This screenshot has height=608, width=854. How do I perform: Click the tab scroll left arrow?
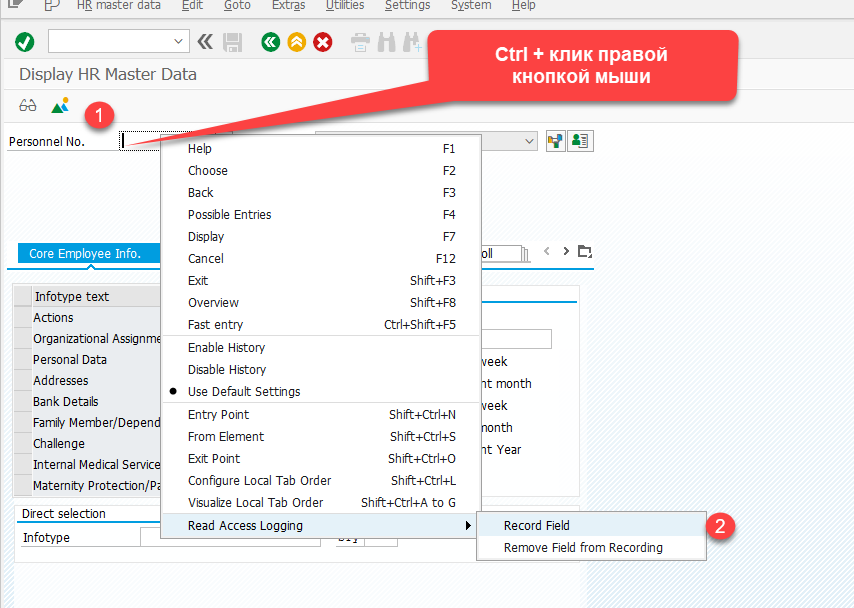(x=547, y=251)
